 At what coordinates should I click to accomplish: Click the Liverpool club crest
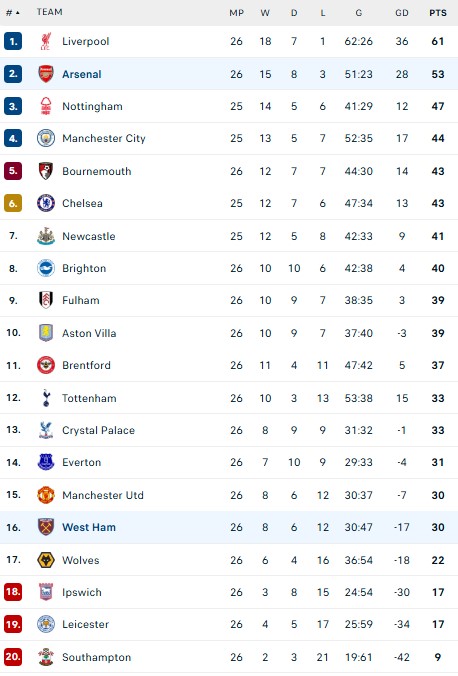(x=46, y=41)
